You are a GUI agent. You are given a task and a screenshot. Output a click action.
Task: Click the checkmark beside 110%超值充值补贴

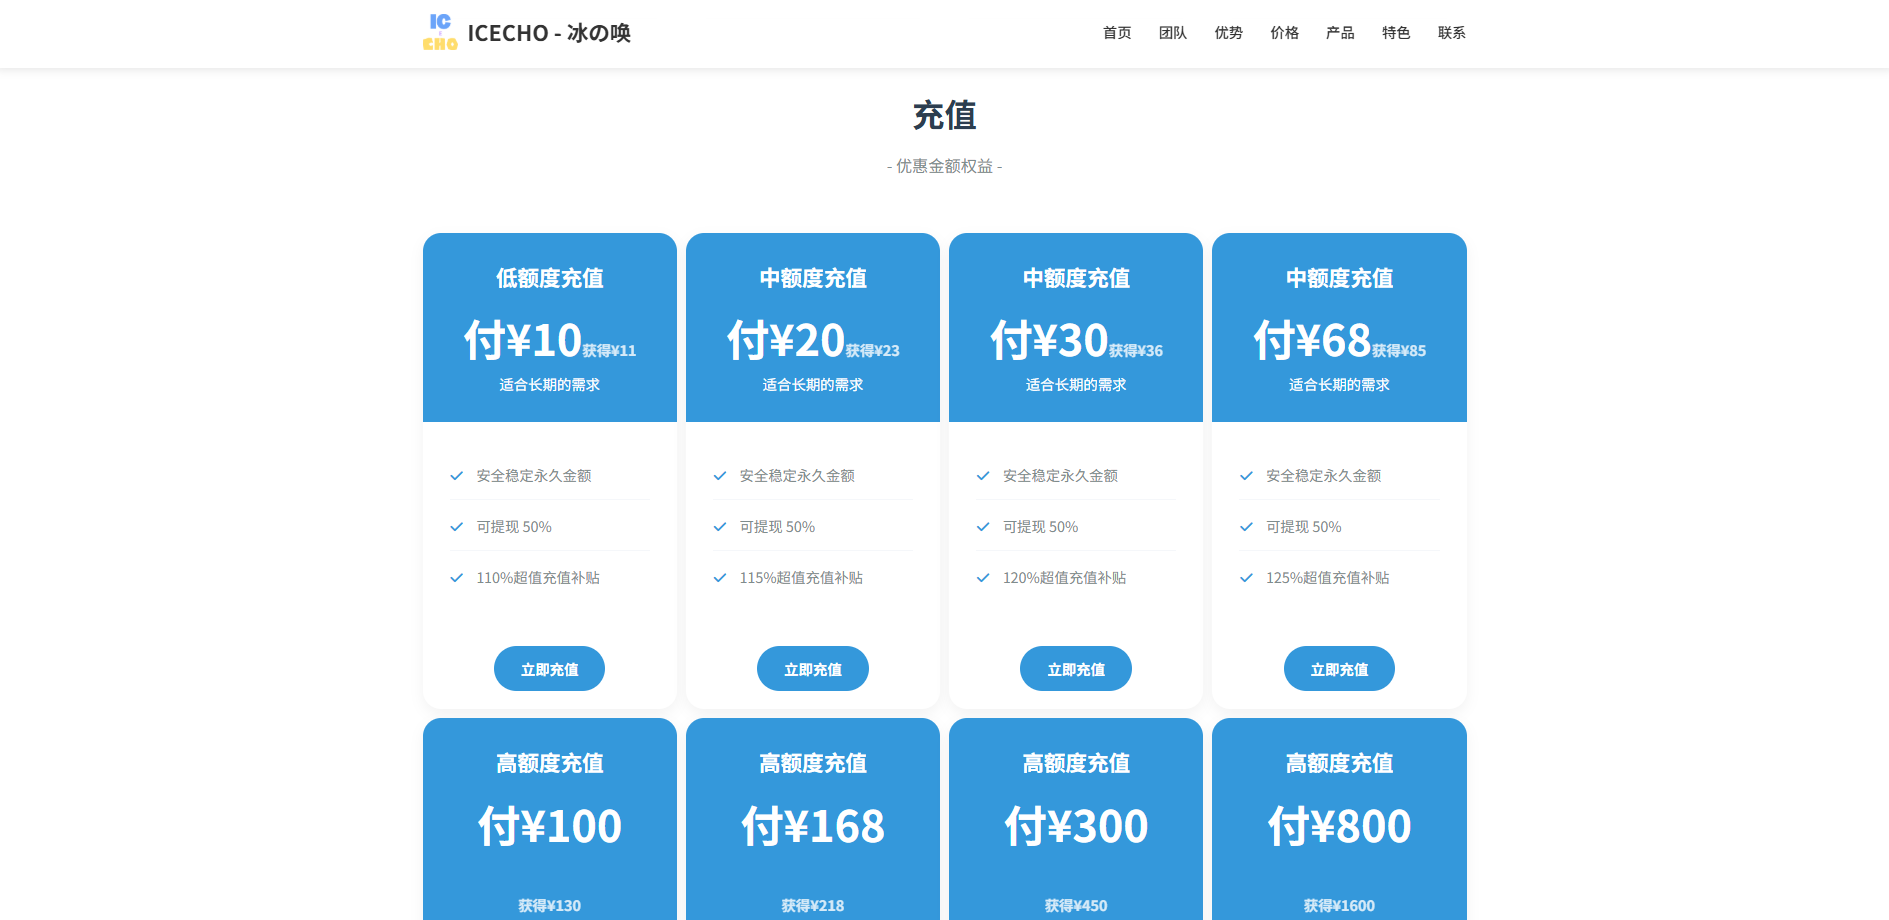457,577
